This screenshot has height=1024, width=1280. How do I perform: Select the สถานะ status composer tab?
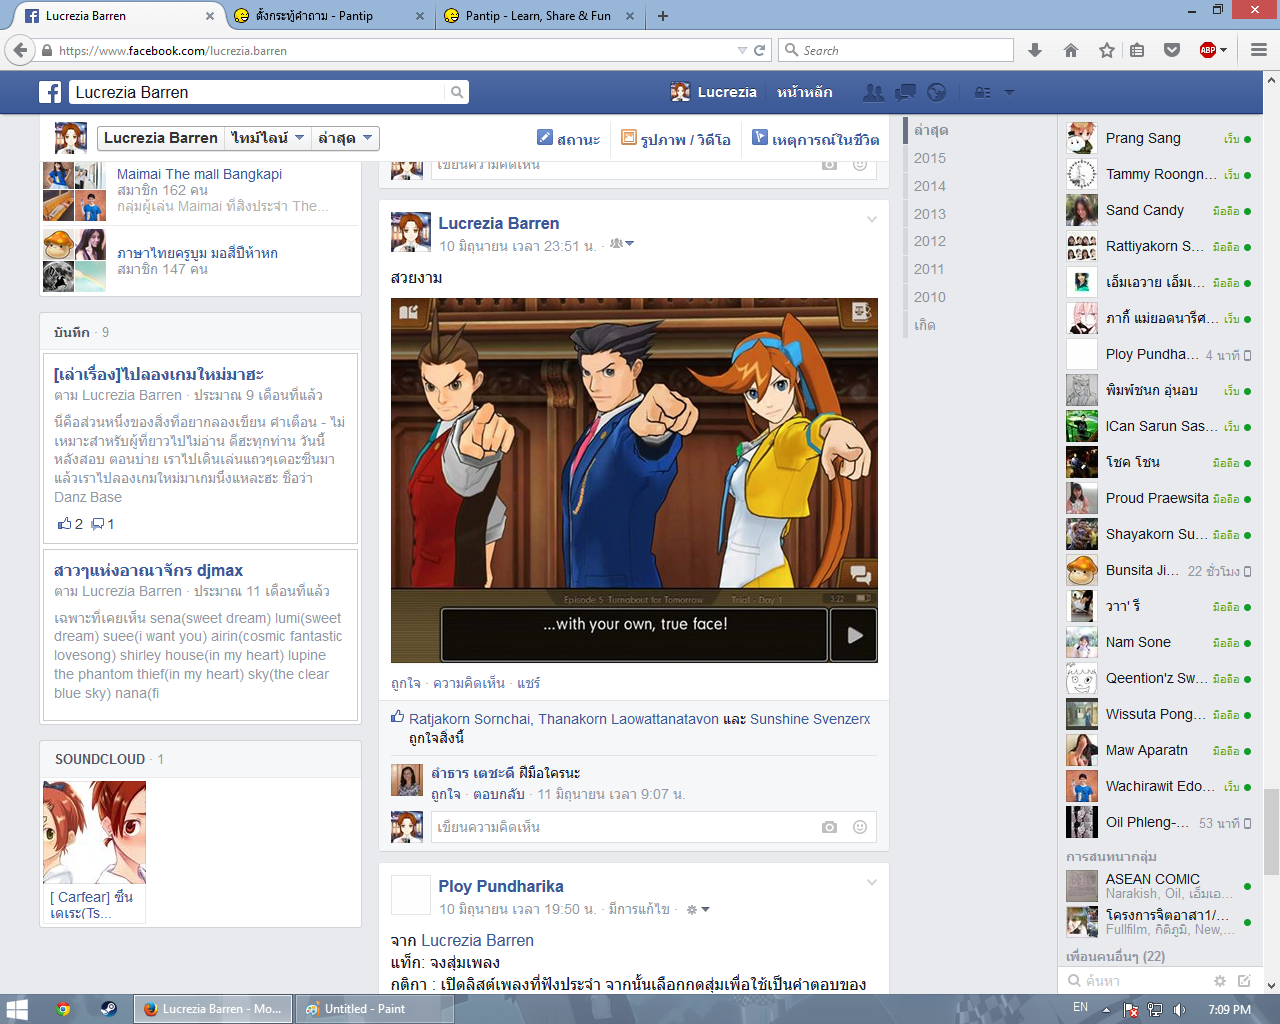point(568,139)
